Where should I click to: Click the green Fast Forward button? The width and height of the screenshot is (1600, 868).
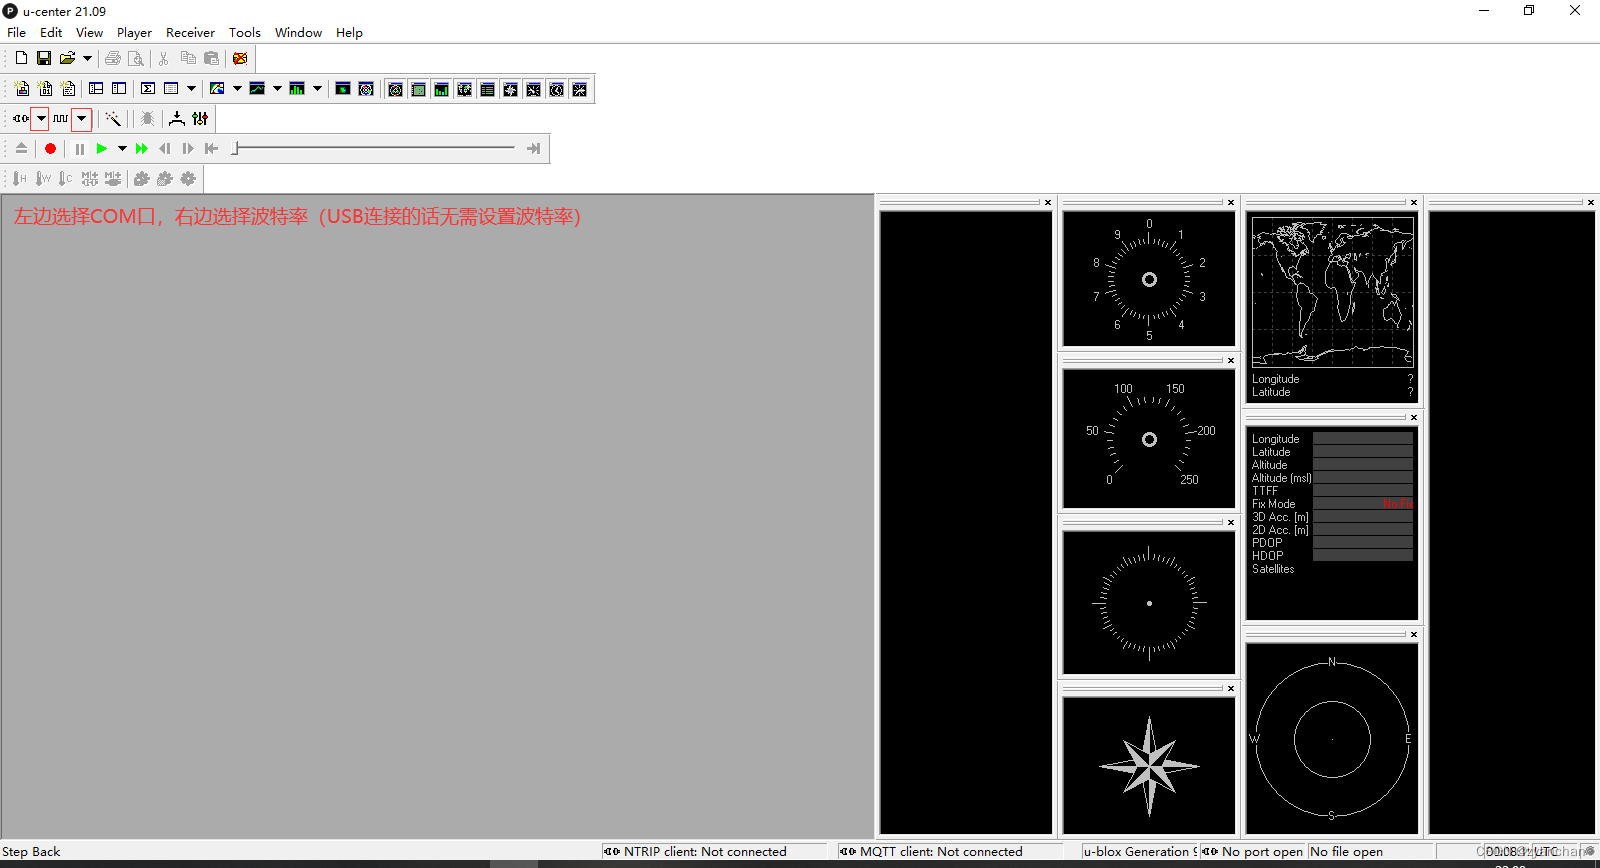[142, 149]
